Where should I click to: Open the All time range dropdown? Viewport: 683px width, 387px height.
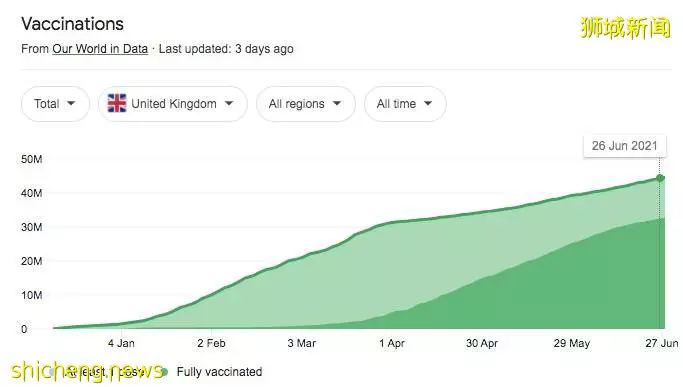(405, 104)
